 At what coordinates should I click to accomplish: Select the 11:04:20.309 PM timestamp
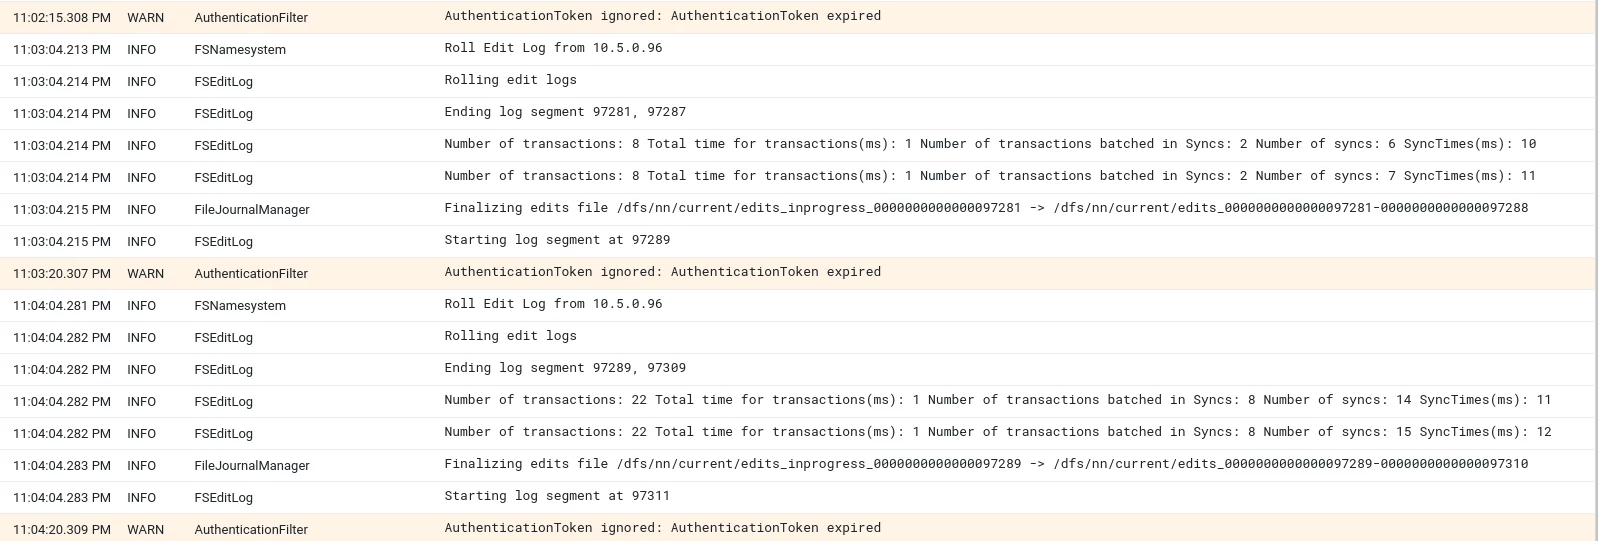point(62,530)
